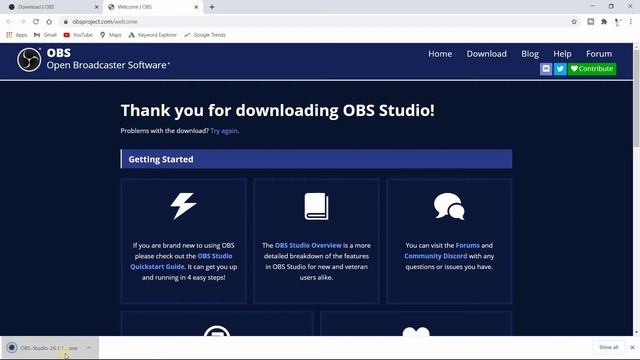Close the downloads bar
The height and width of the screenshot is (360, 640).
pyautogui.click(x=632, y=347)
